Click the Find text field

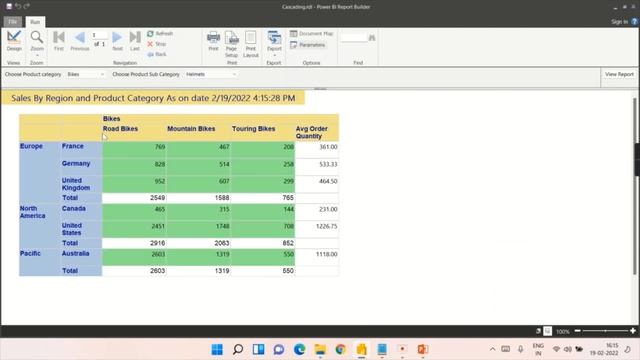click(x=354, y=38)
